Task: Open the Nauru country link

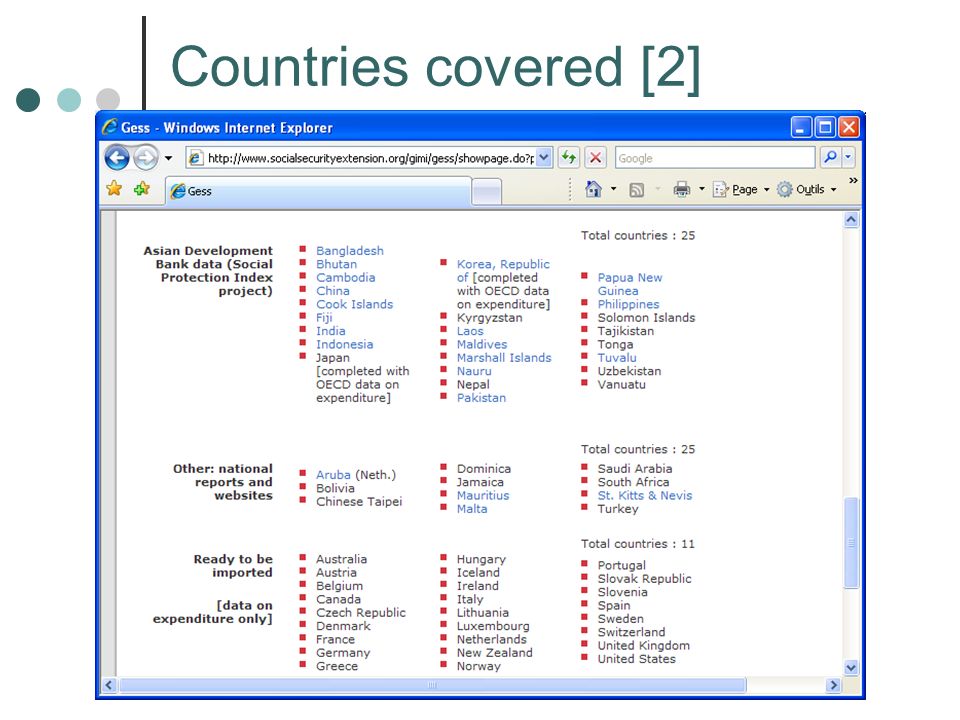Action: click(474, 372)
